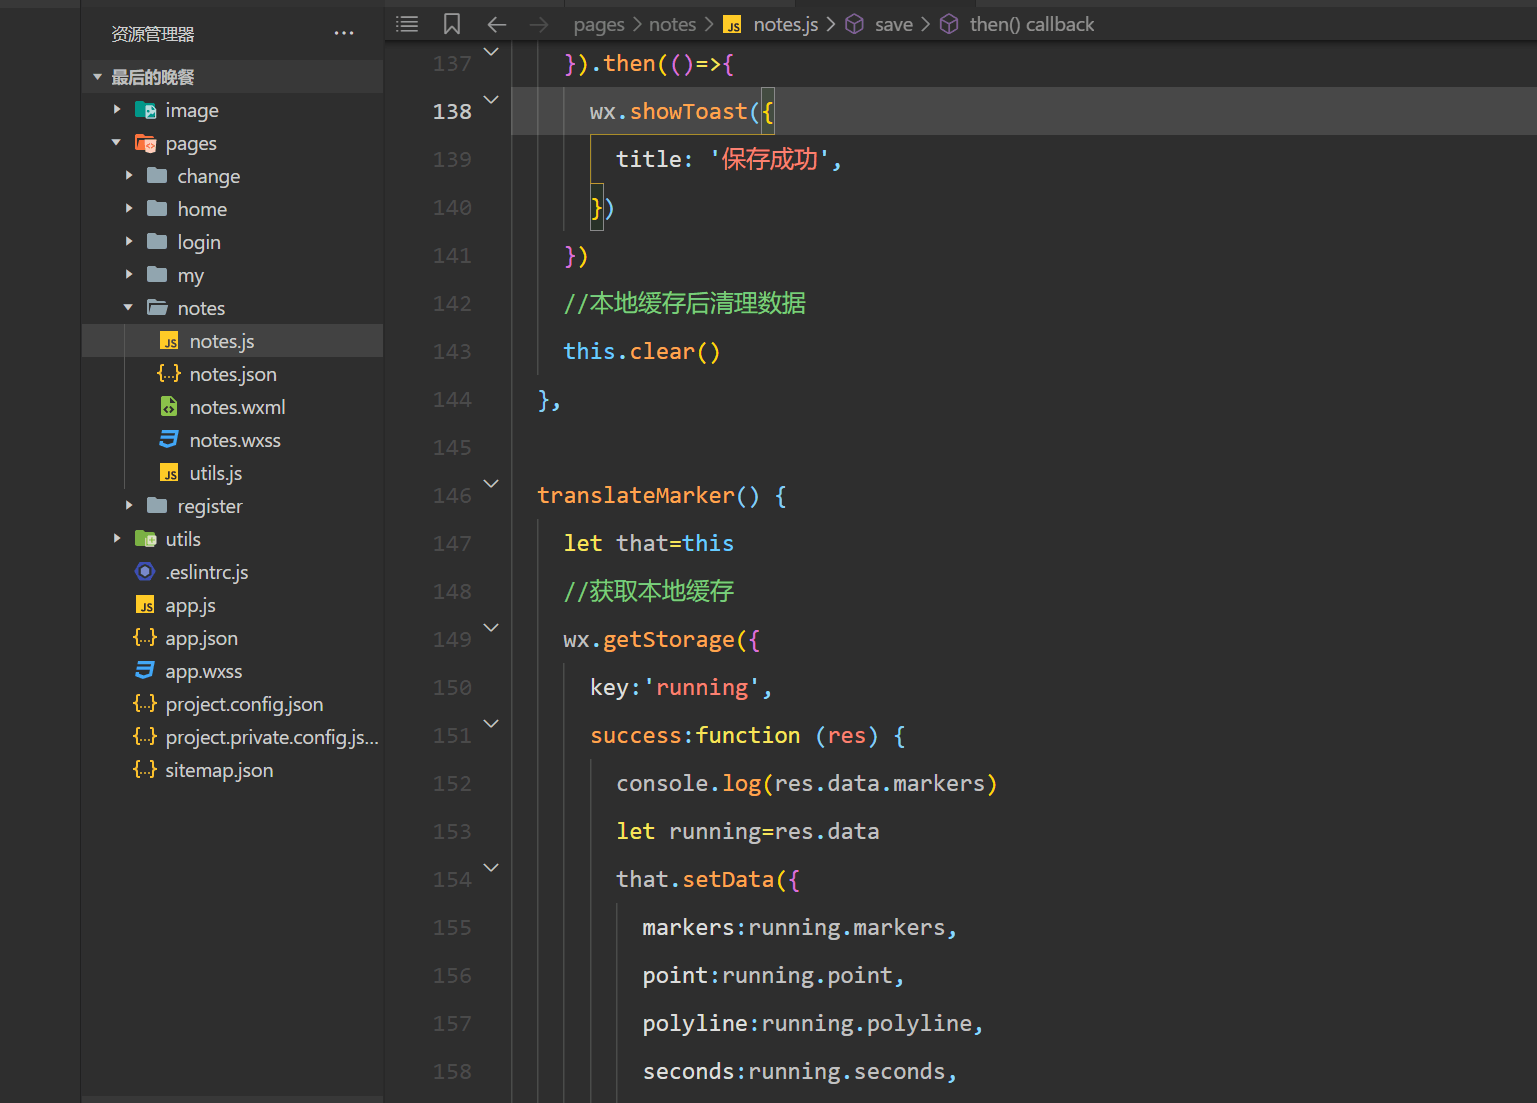Screen dimensions: 1537x1103
Task: Click the outline list icon above editor
Action: click(407, 24)
